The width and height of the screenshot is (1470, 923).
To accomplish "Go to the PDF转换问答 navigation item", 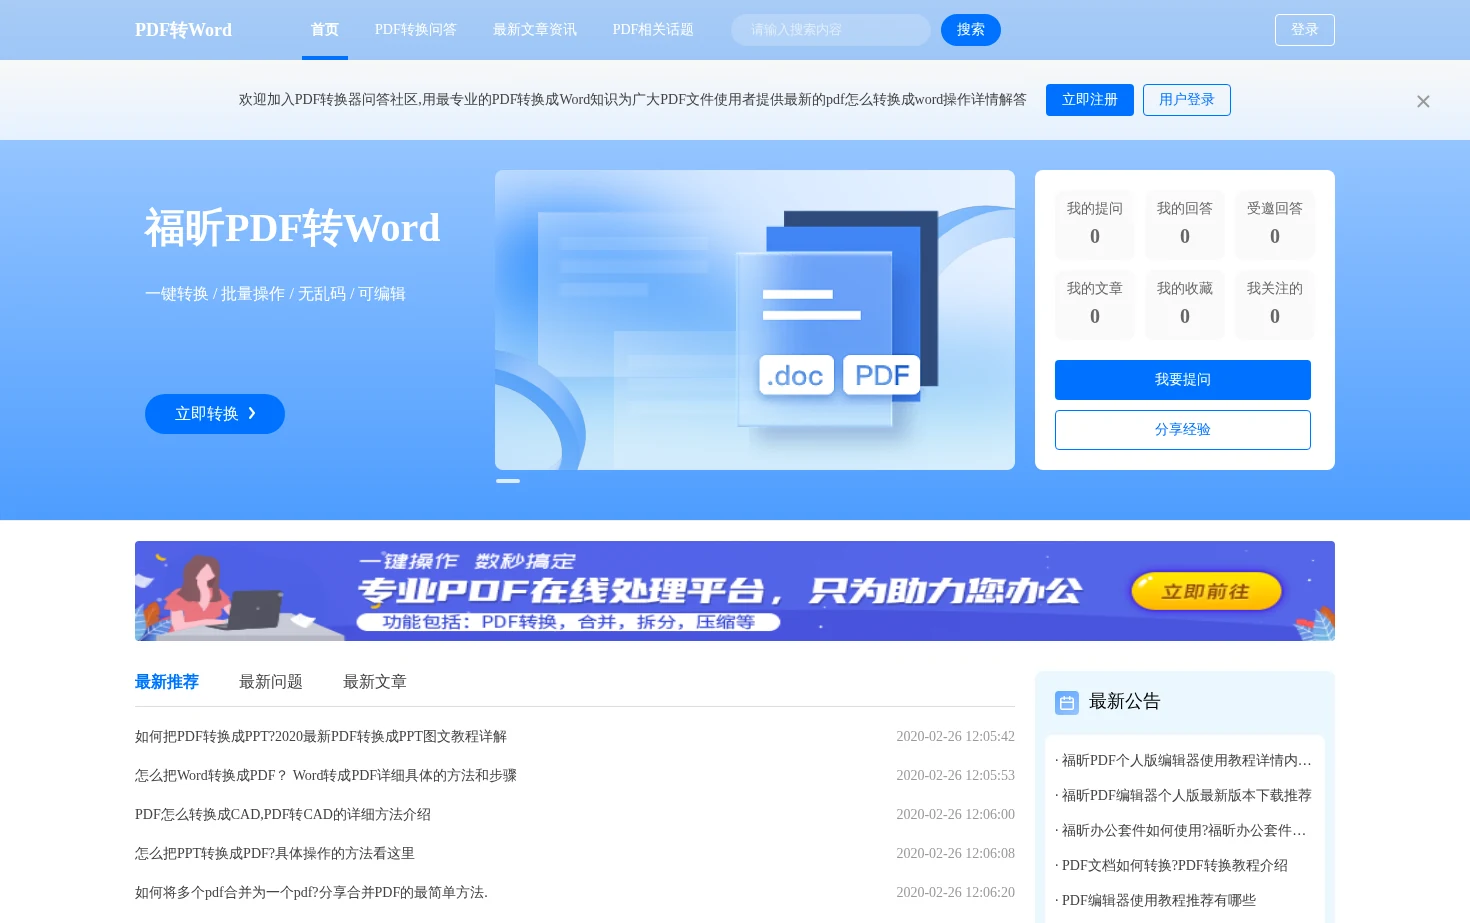I will (x=416, y=30).
